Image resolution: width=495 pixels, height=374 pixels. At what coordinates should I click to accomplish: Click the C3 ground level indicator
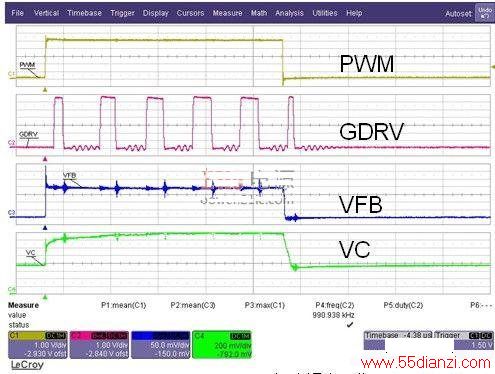click(x=12, y=212)
